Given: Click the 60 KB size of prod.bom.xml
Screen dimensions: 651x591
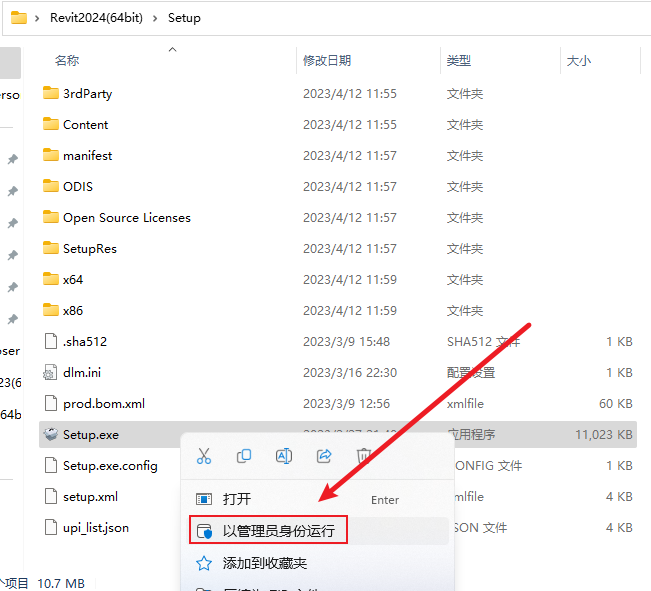Looking at the screenshot, I should [616, 403].
